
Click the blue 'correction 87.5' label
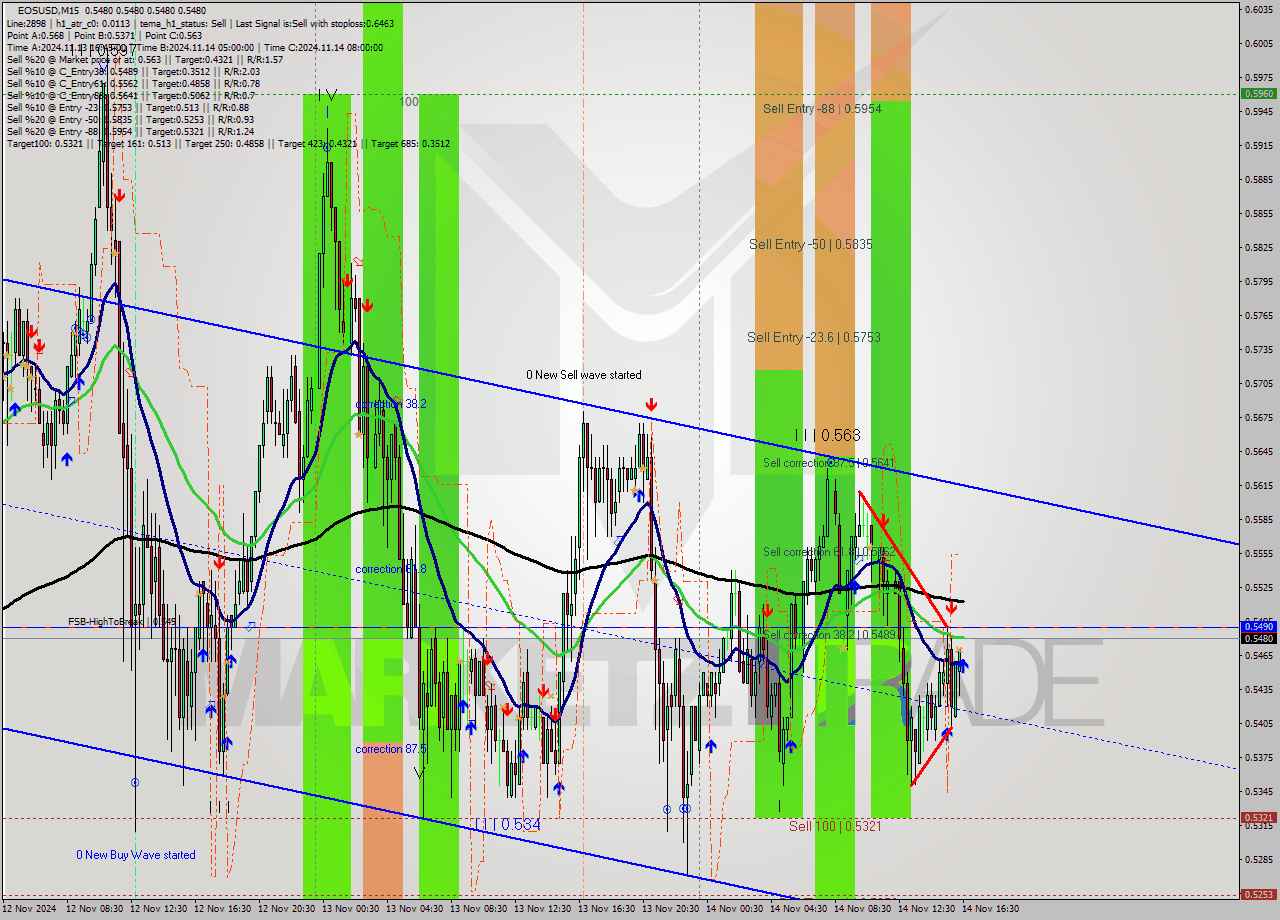[391, 749]
